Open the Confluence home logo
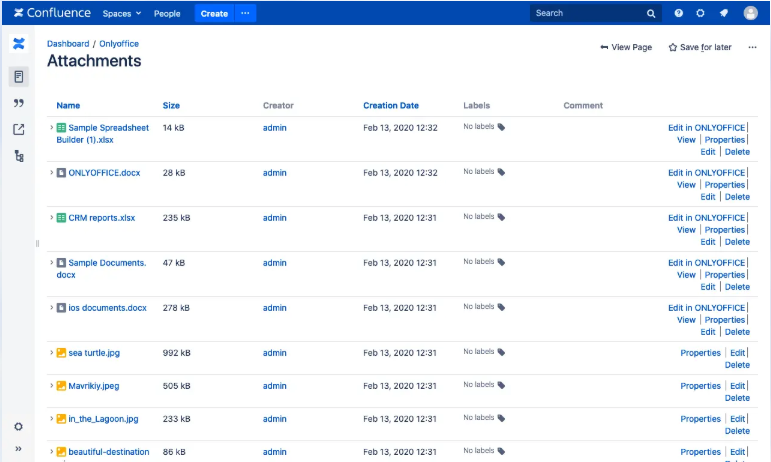Image resolution: width=771 pixels, height=462 pixels. [x=52, y=13]
